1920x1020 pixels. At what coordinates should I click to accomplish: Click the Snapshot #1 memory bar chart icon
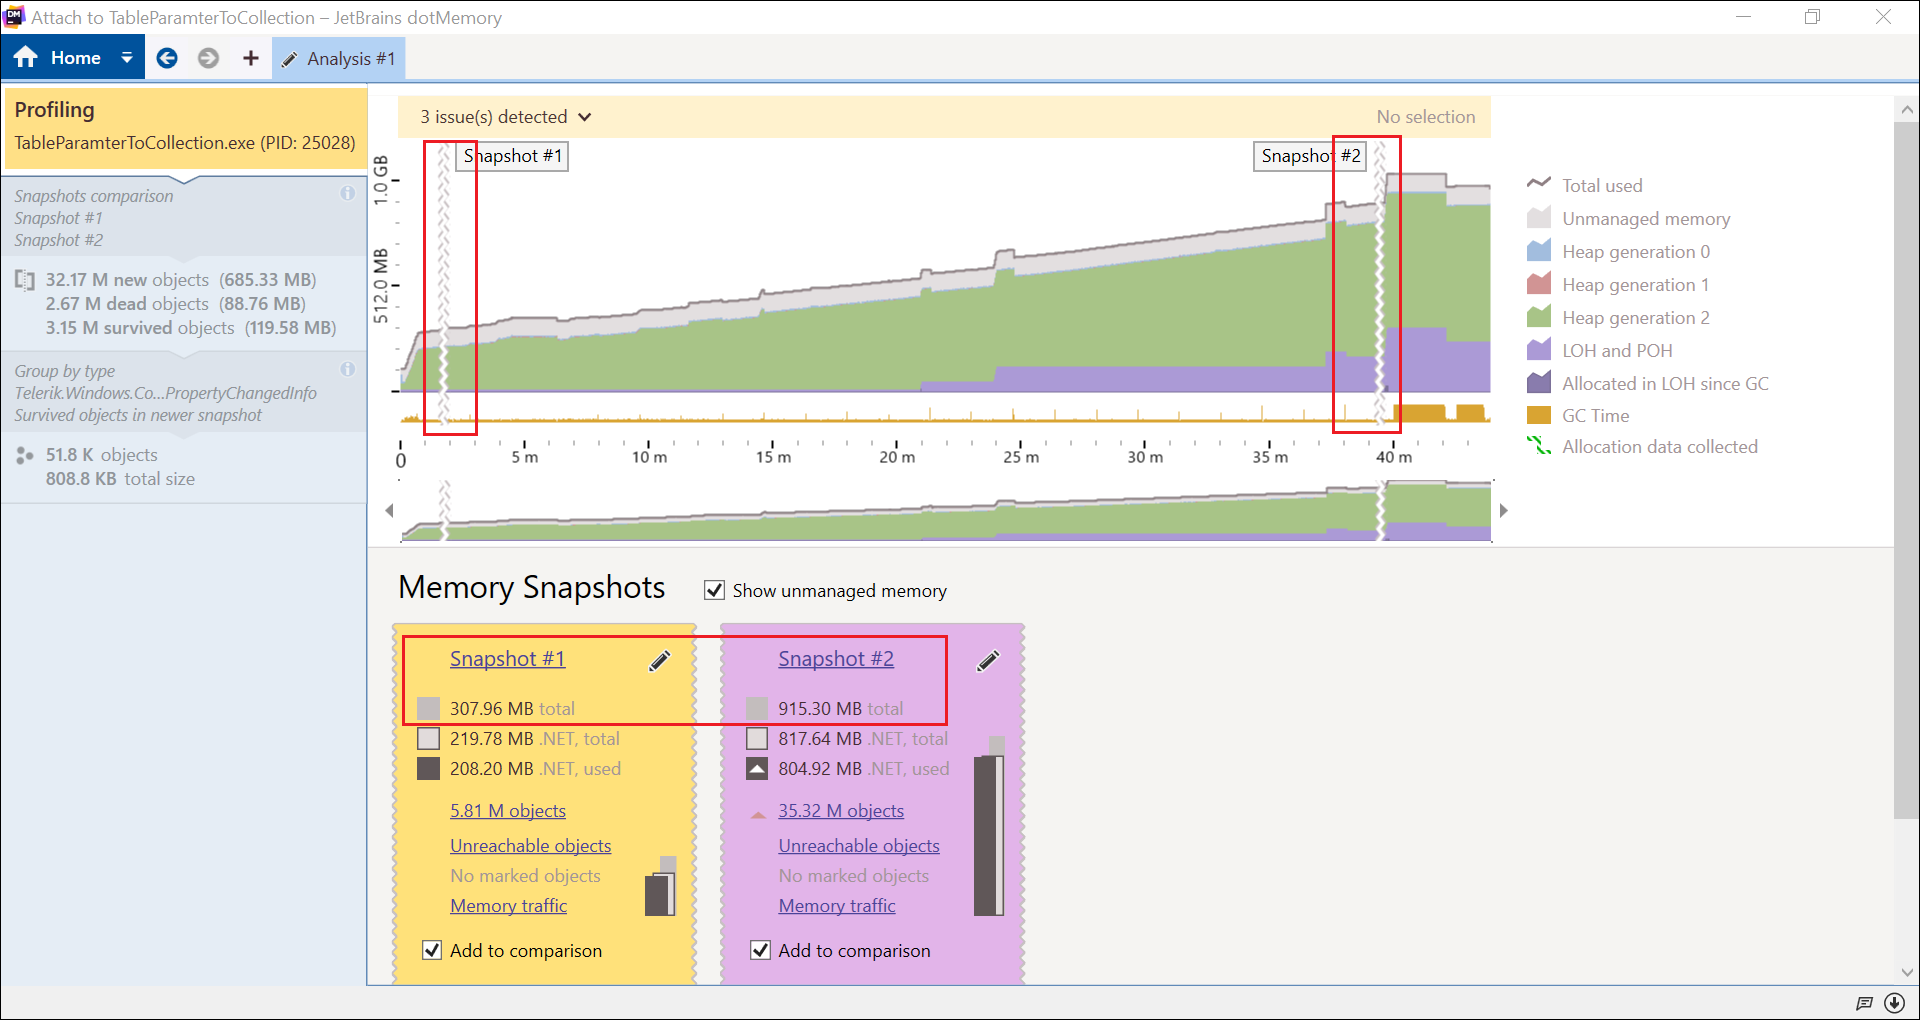(661, 886)
